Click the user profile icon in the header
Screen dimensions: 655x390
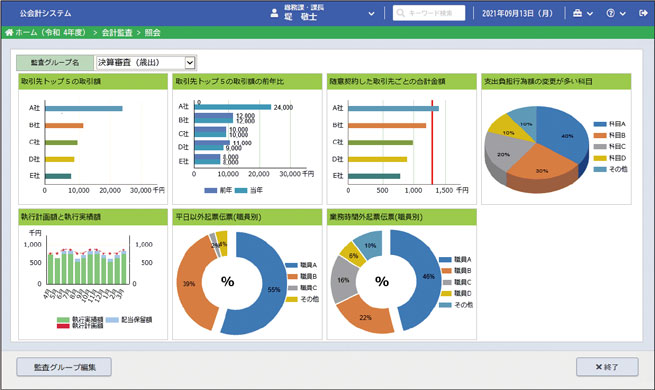tap(274, 13)
